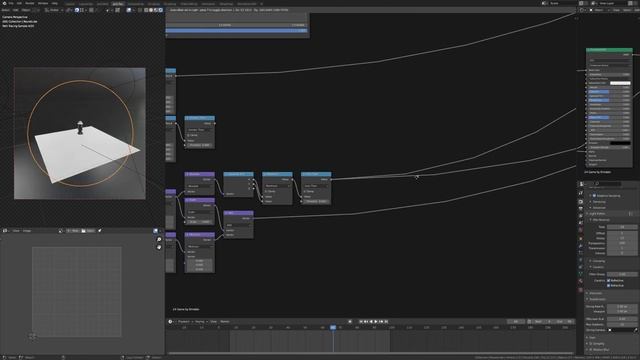Open Physics properties tab
The width and height of the screenshot is (640, 360).
pos(581,260)
